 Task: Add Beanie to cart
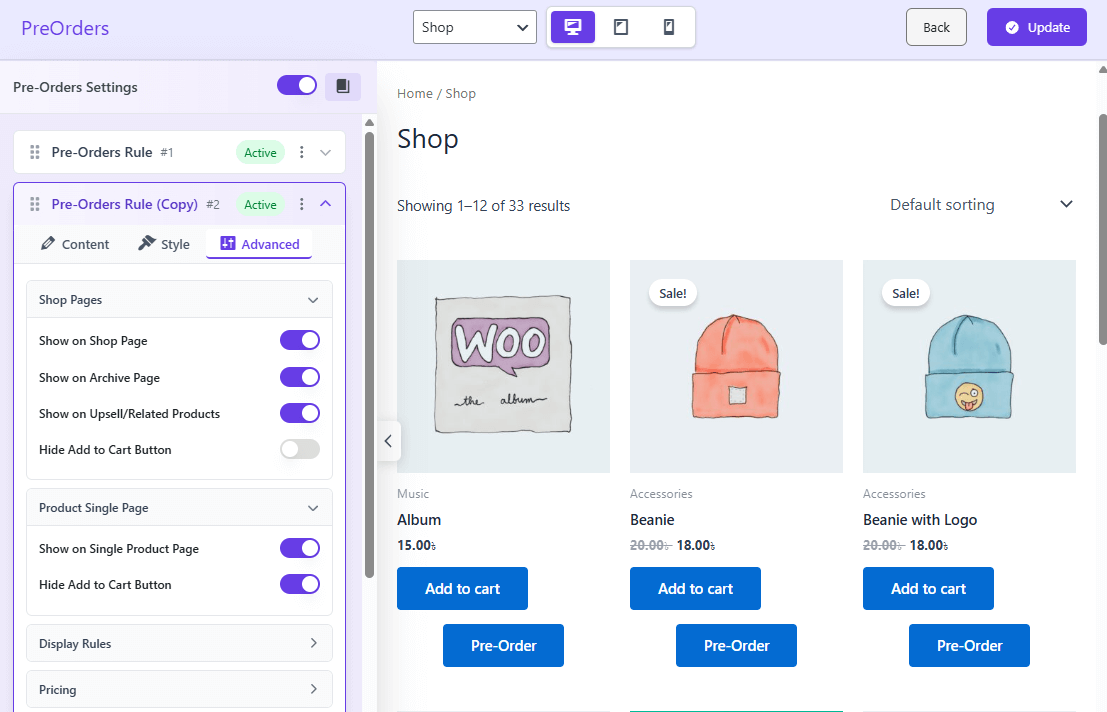695,589
